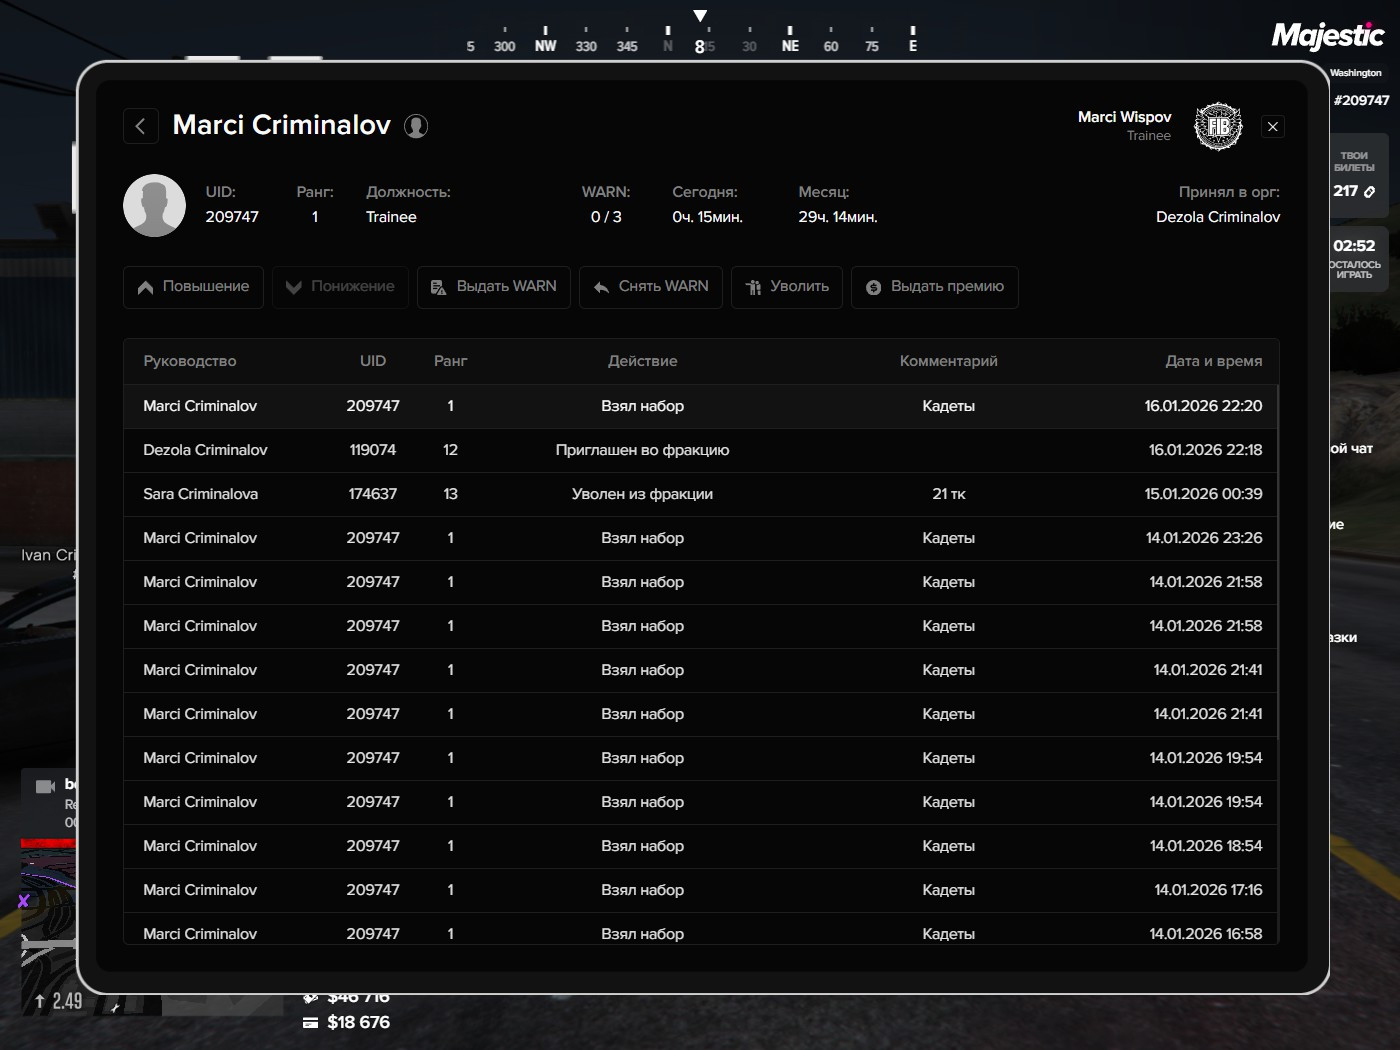Click UID 174637 in the log table
This screenshot has height=1050, width=1400.
coord(373,494)
